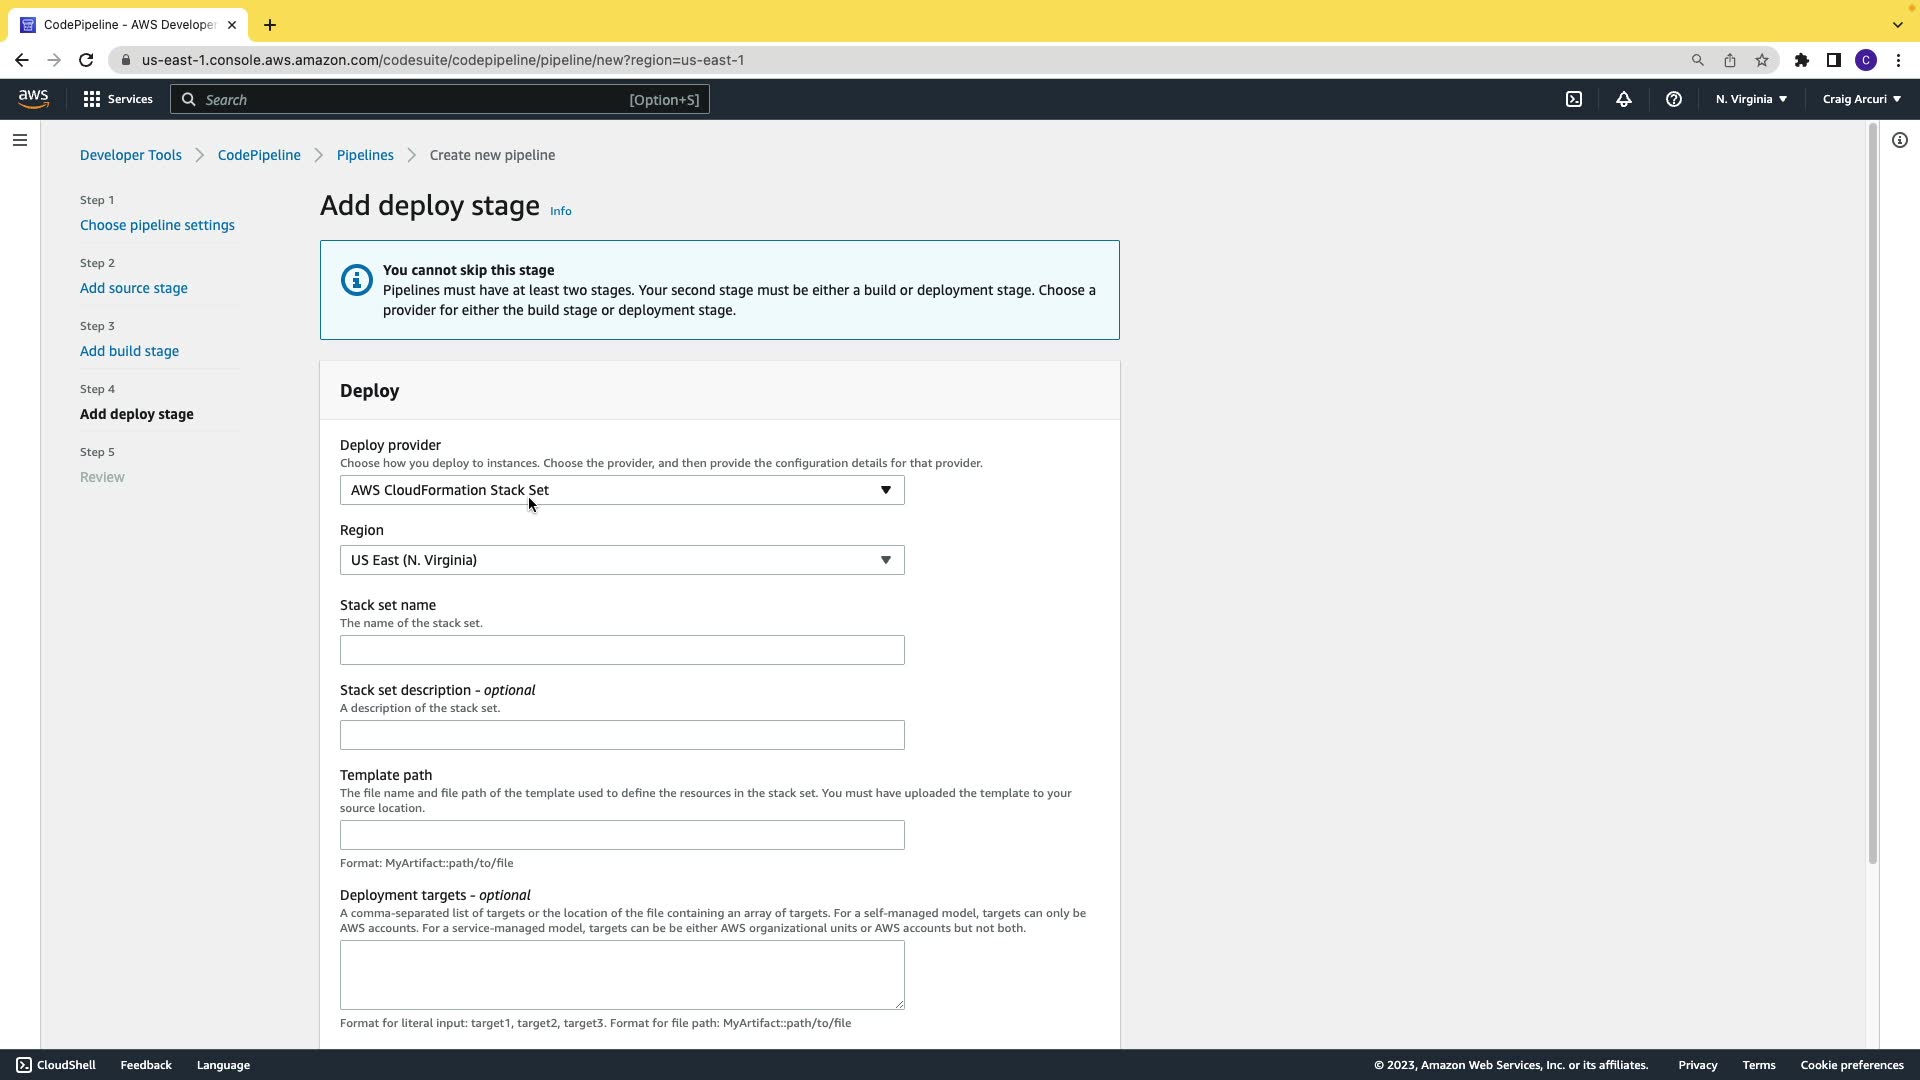Viewport: 1920px width, 1080px height.
Task: Focus the Stack set name field
Action: (622, 650)
